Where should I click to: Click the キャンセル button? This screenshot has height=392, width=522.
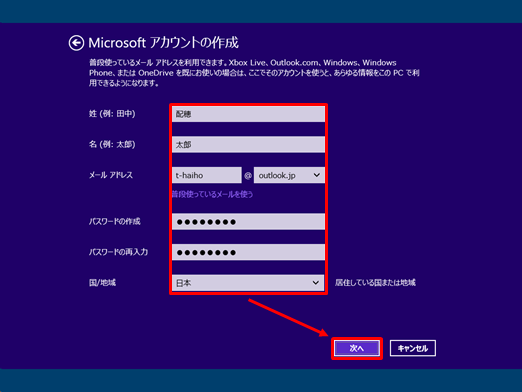point(413,348)
